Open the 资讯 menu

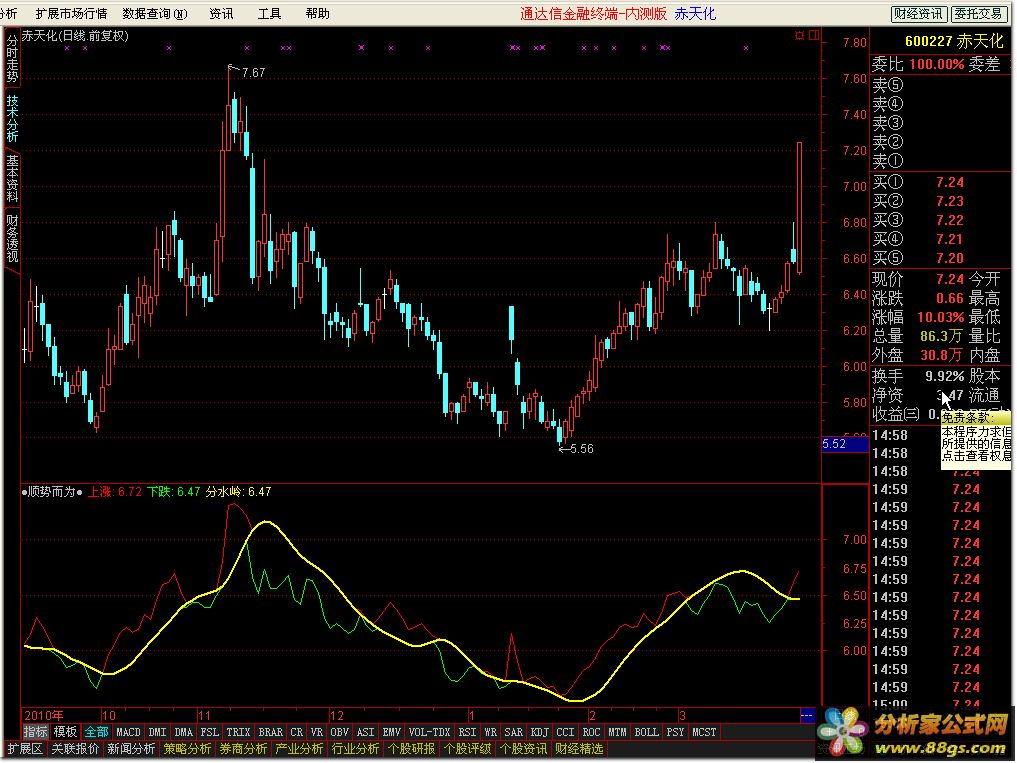[x=221, y=13]
